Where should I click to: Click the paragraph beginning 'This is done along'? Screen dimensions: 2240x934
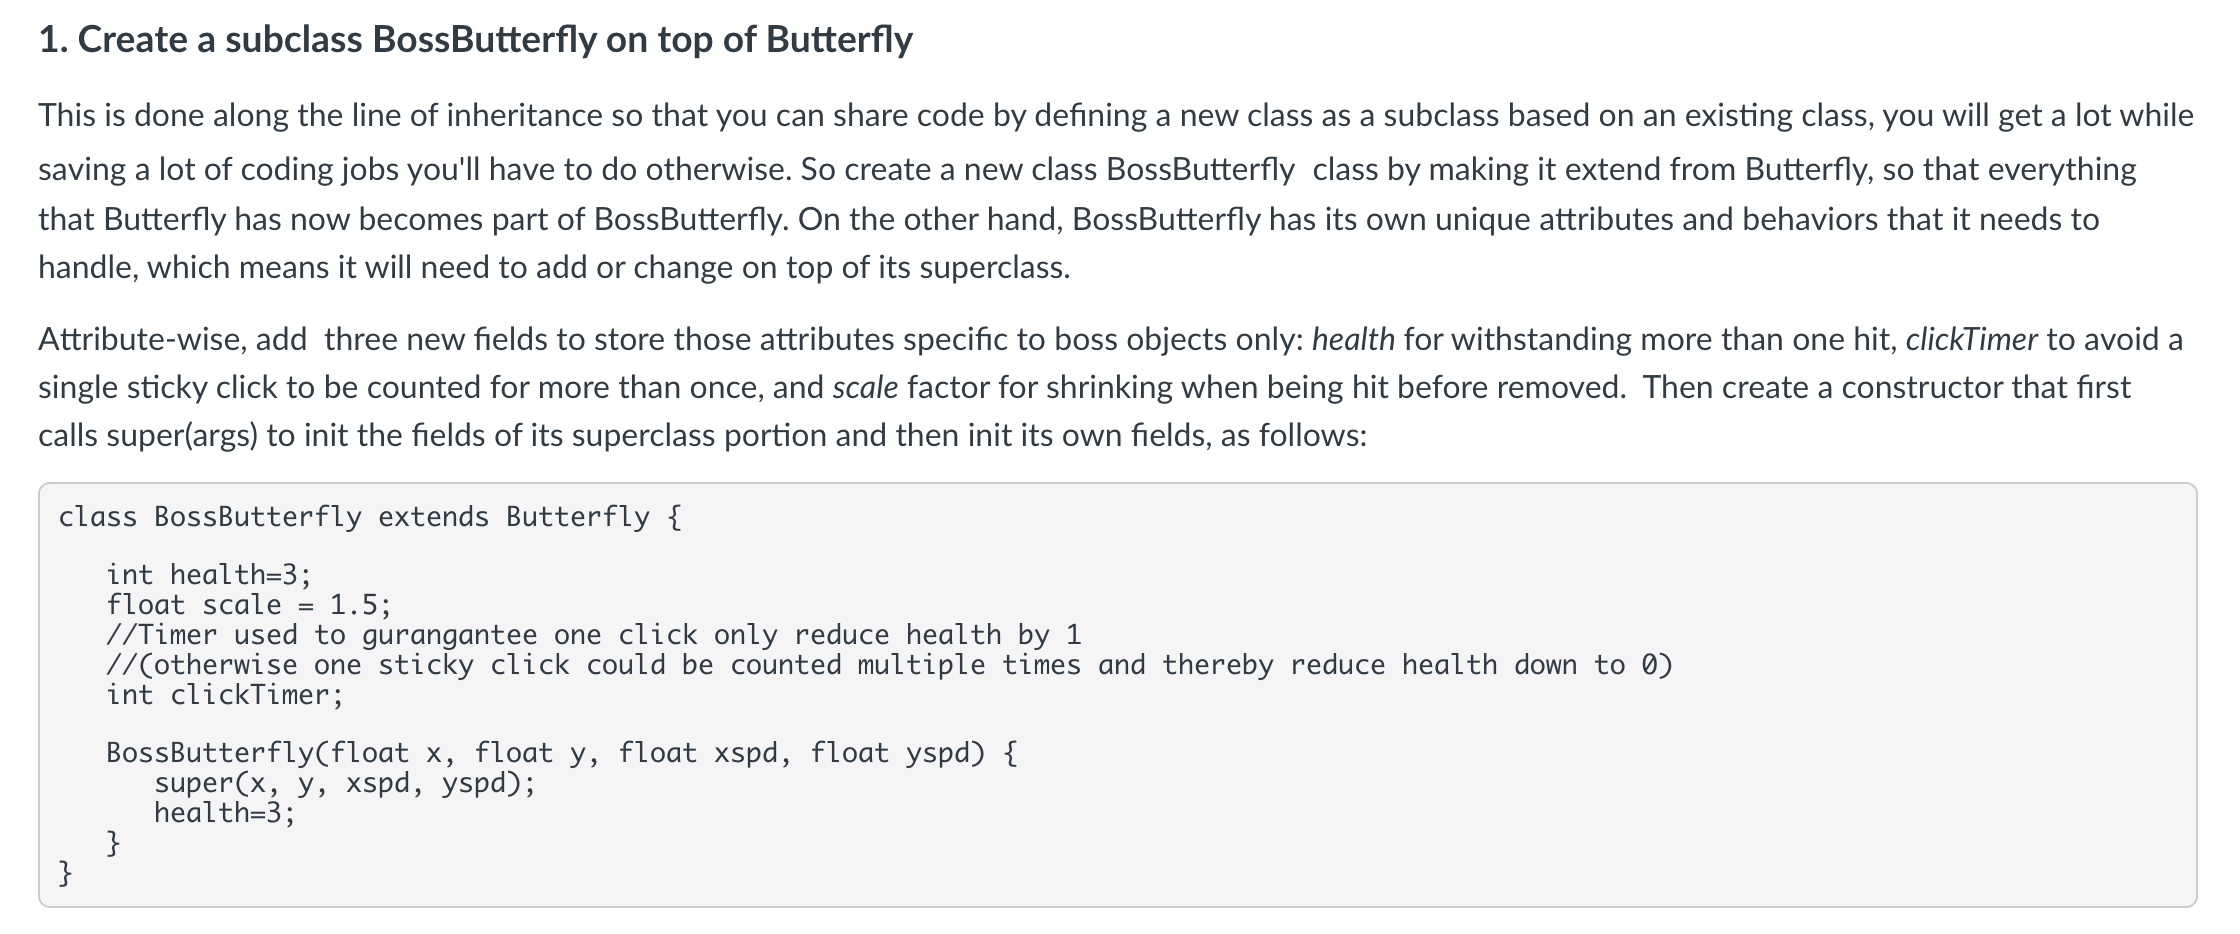(1116, 191)
